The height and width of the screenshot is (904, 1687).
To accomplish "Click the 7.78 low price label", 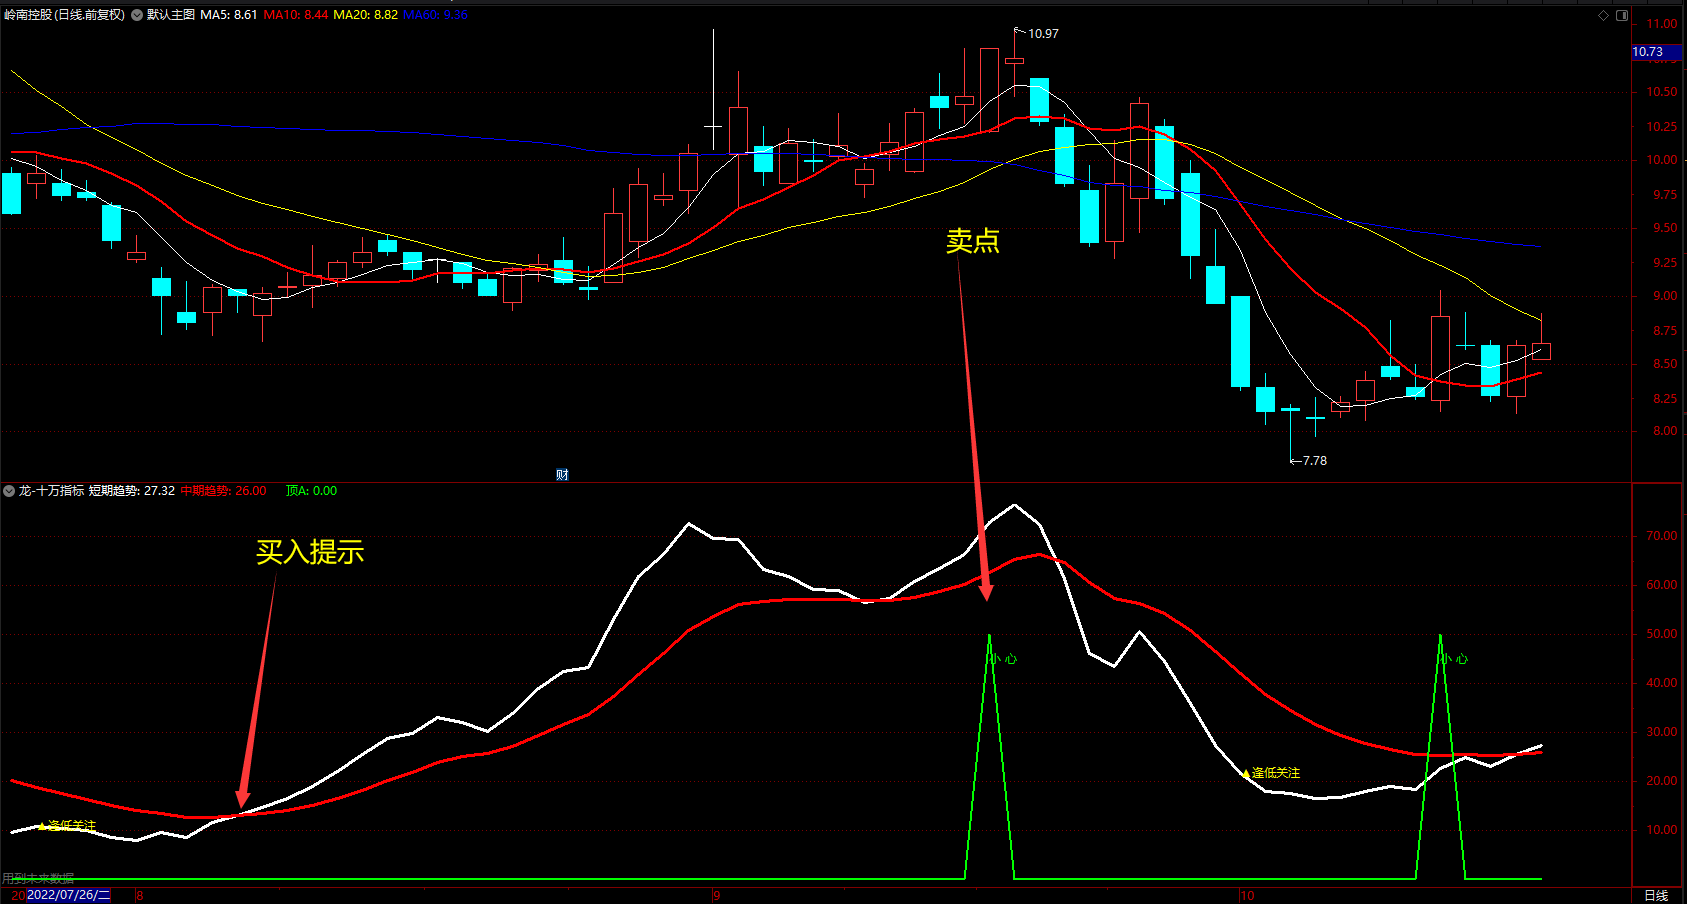I will pyautogui.click(x=1314, y=461).
